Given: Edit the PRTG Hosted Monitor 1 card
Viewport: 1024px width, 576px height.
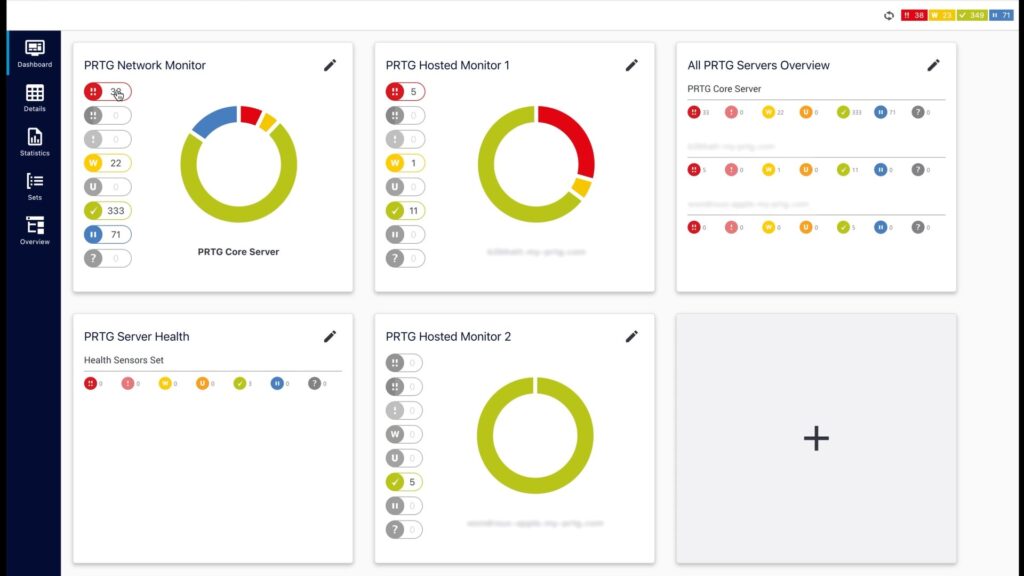Looking at the screenshot, I should click(x=631, y=65).
